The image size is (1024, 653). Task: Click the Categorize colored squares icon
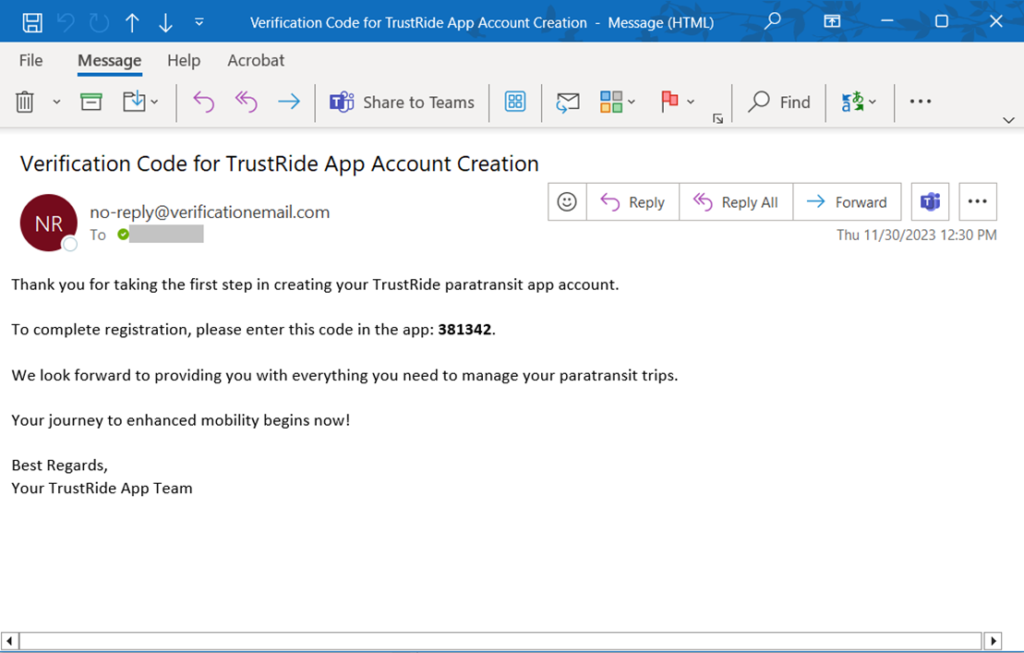pyautogui.click(x=611, y=102)
